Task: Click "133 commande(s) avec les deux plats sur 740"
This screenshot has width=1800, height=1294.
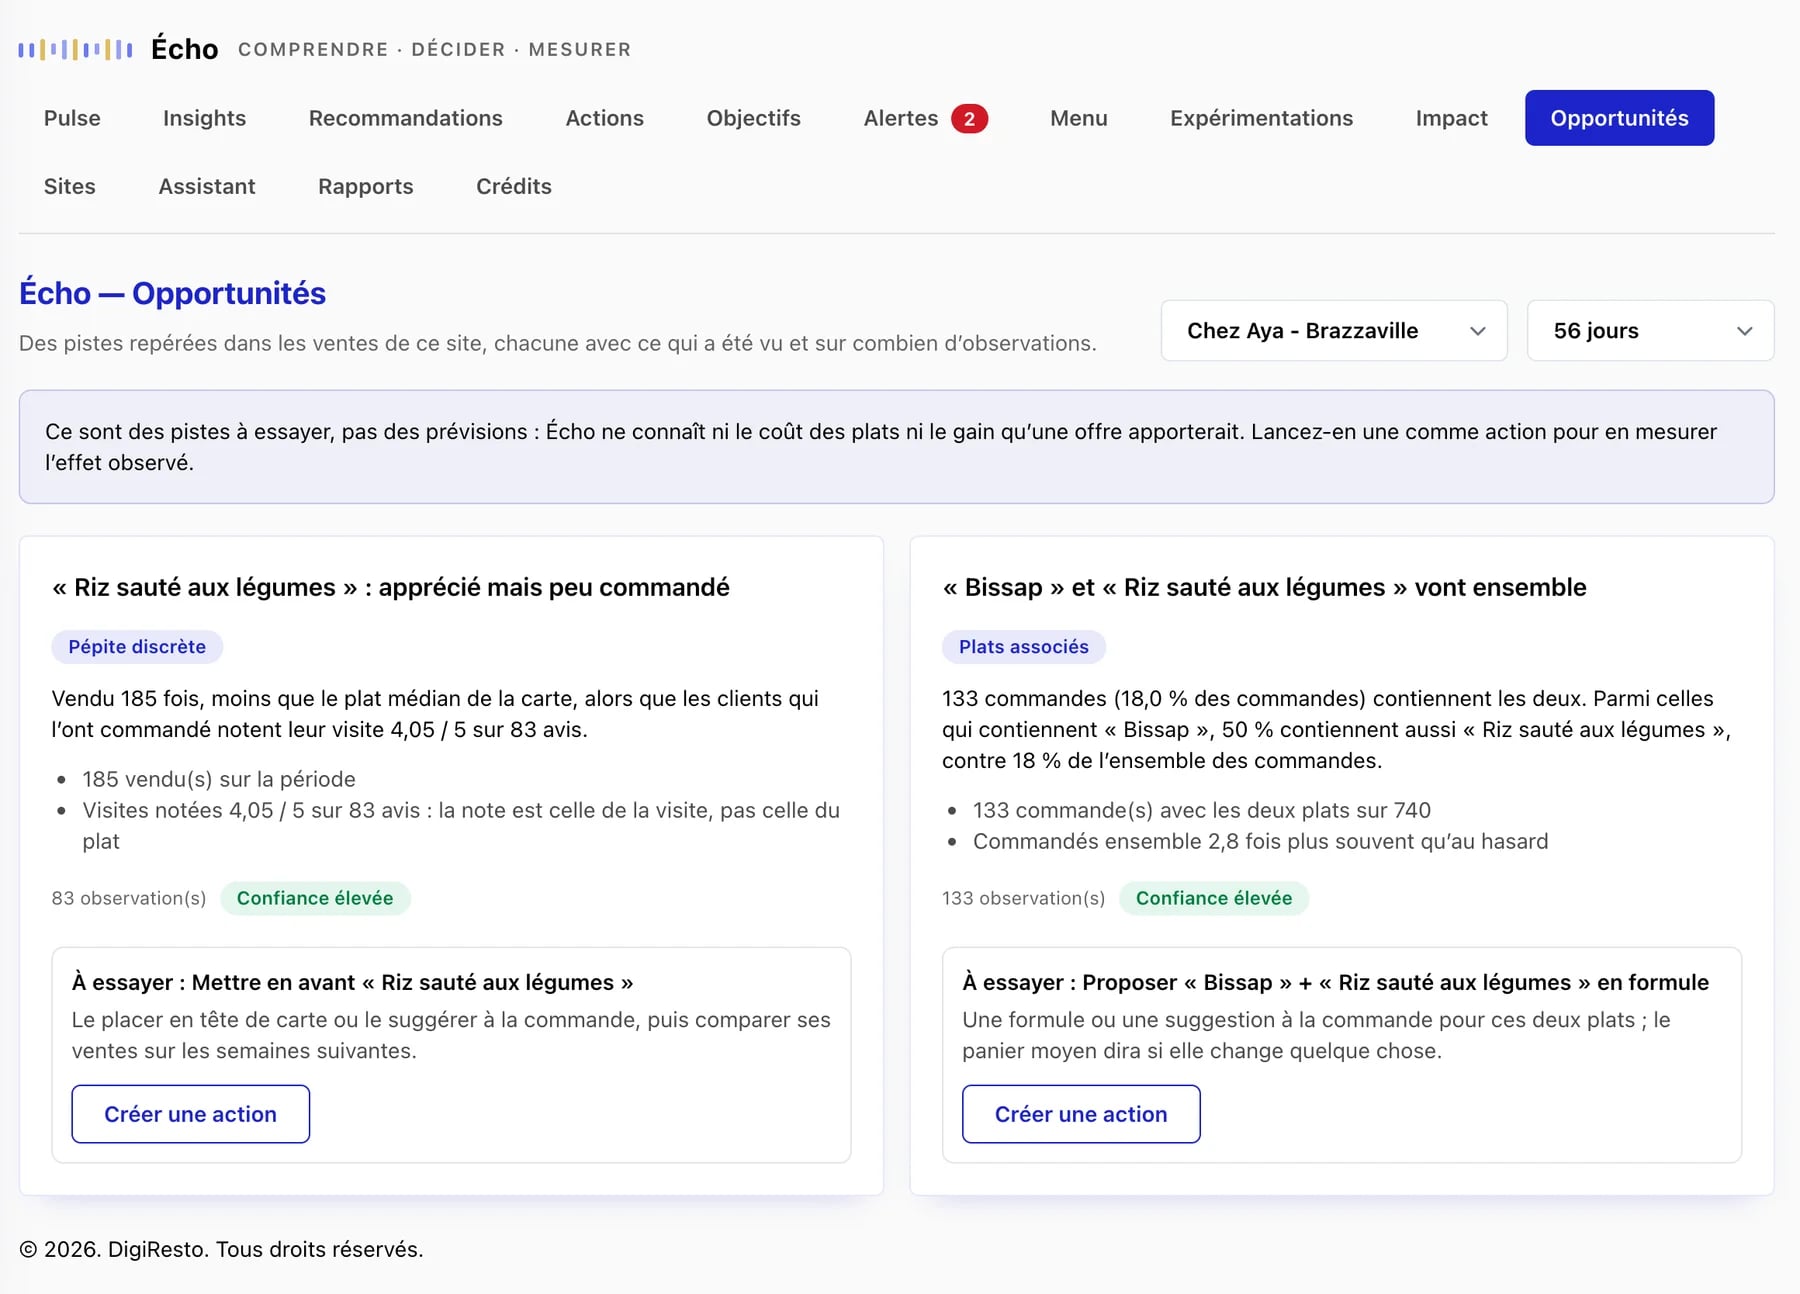Action: coord(1202,810)
